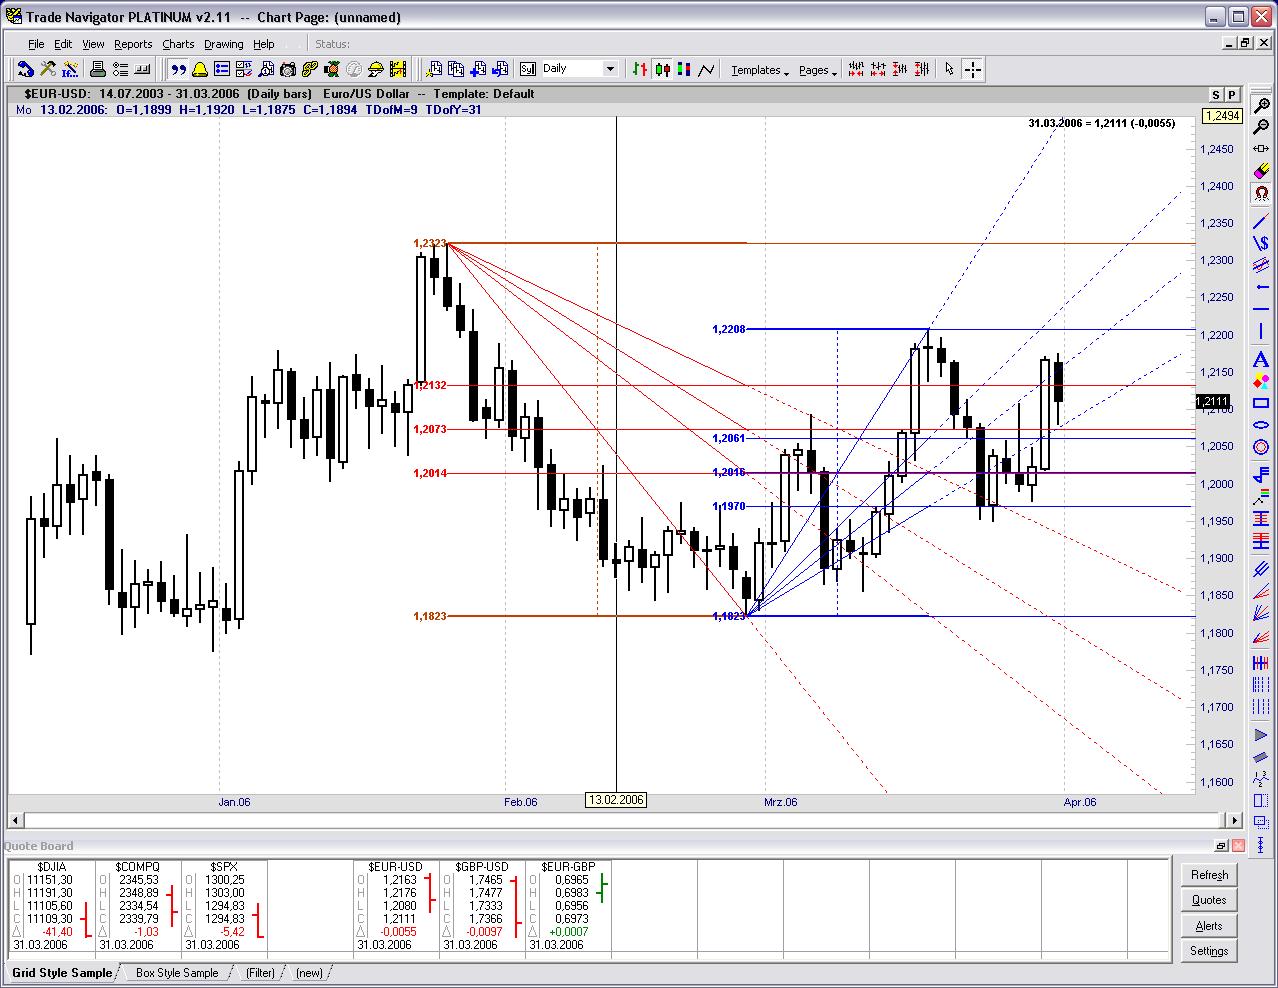Select the vertical line drawing tool

(x=1261, y=330)
